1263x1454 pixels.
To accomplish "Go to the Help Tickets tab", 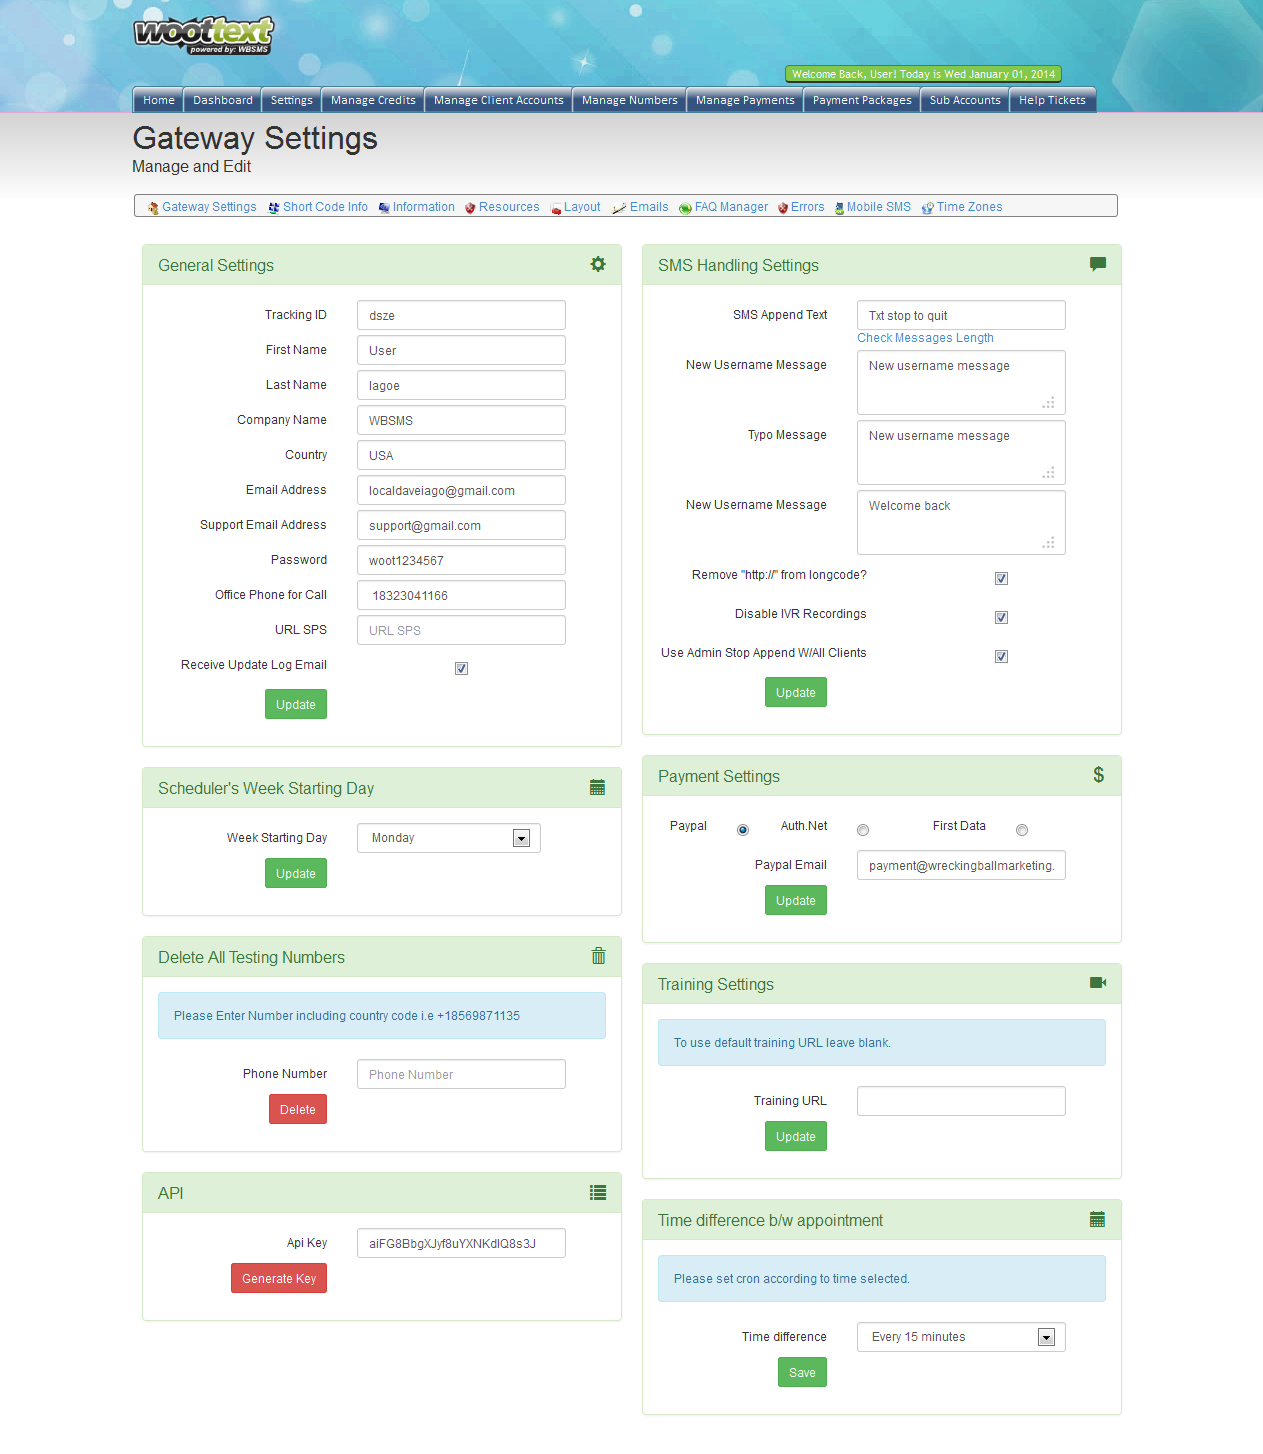I will [1052, 100].
